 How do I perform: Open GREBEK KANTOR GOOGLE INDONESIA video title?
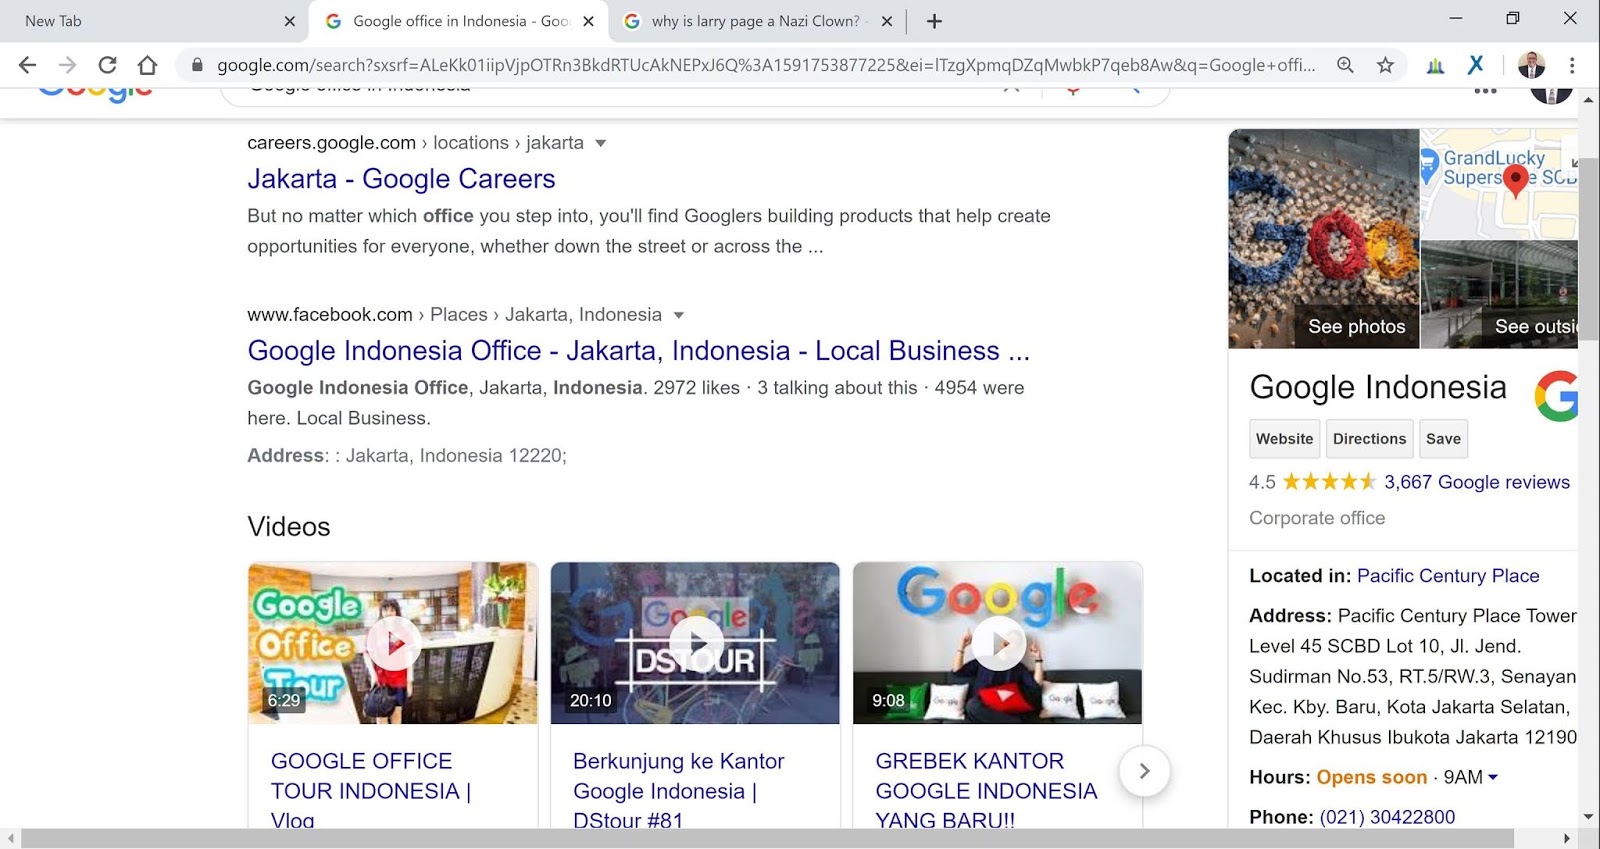[x=986, y=790]
